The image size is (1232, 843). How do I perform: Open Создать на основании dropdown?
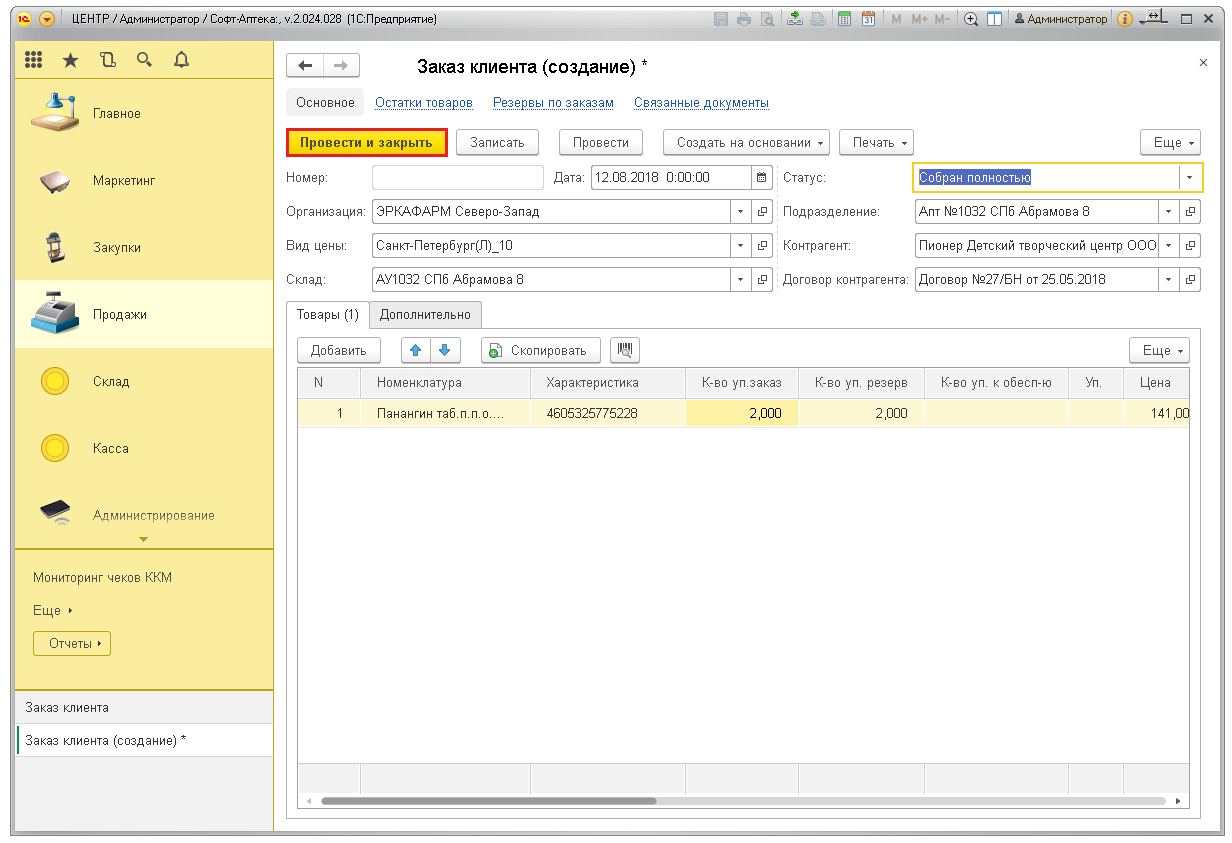tap(747, 143)
